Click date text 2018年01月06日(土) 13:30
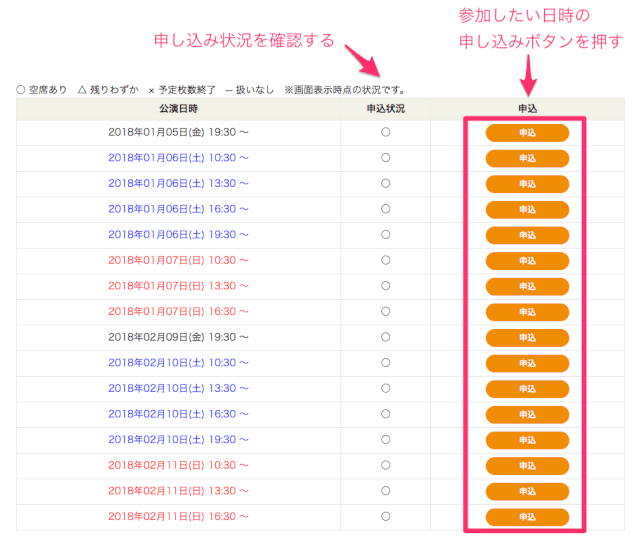Image resolution: width=640 pixels, height=536 pixels. 178,183
